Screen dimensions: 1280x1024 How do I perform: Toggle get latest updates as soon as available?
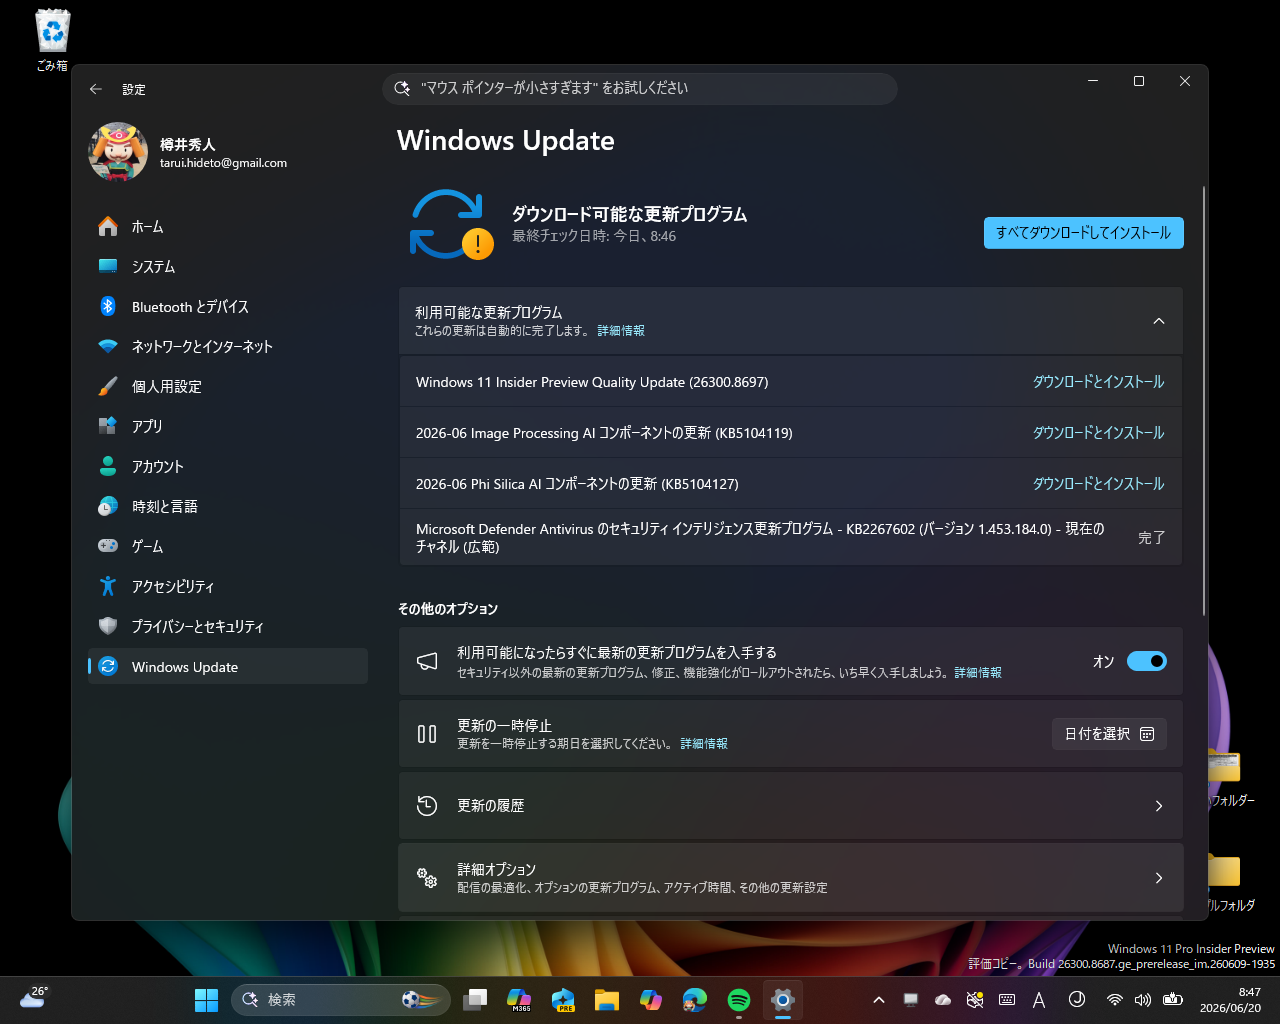[1147, 661]
